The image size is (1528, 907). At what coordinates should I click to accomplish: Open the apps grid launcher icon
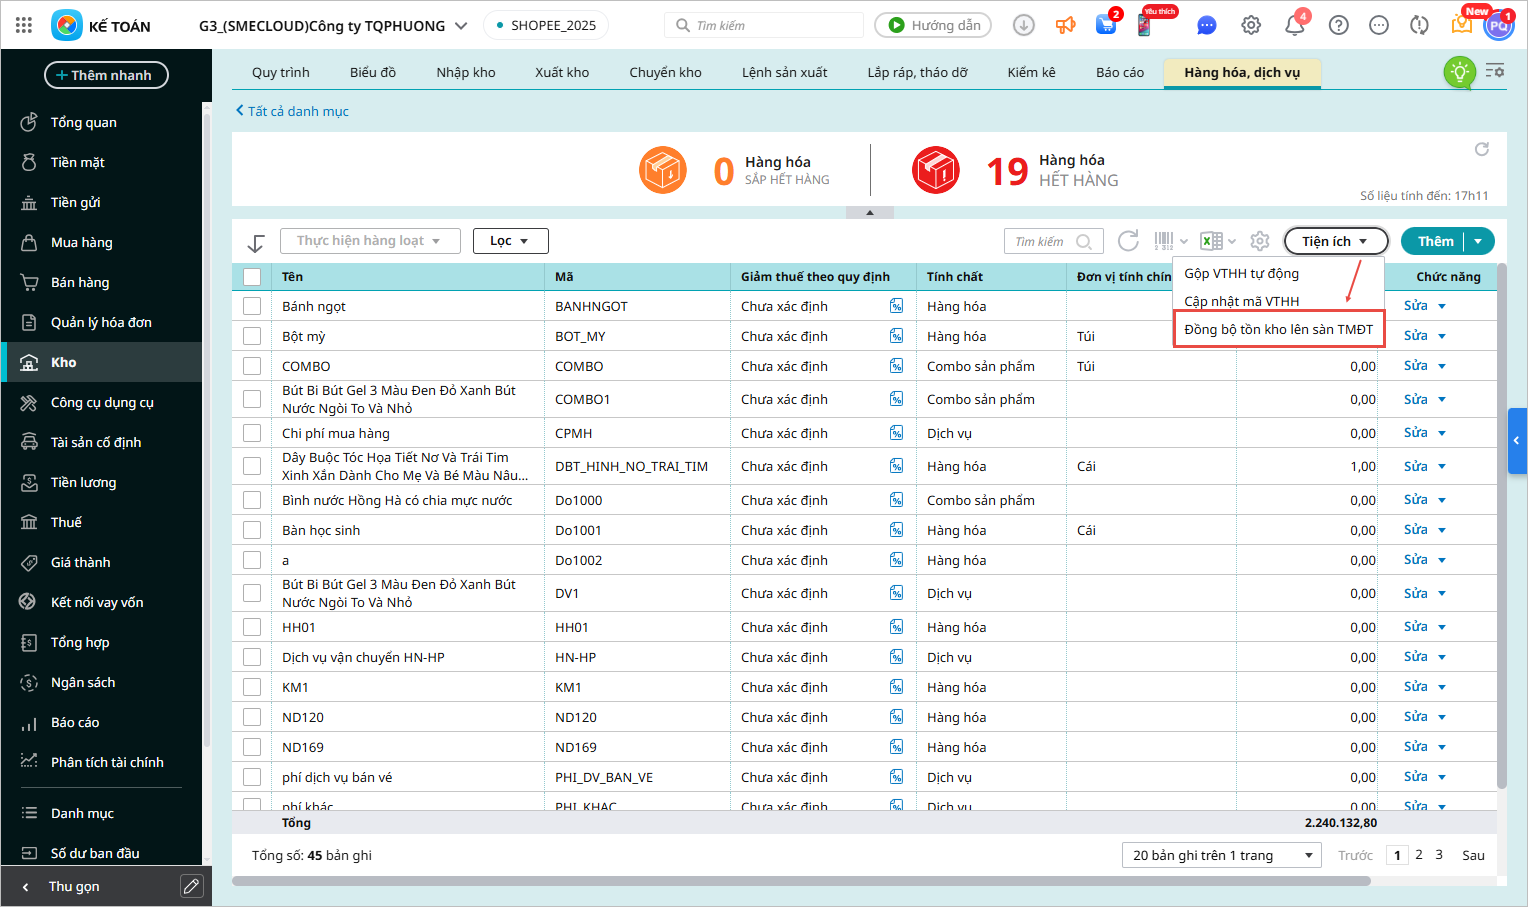coord(24,26)
